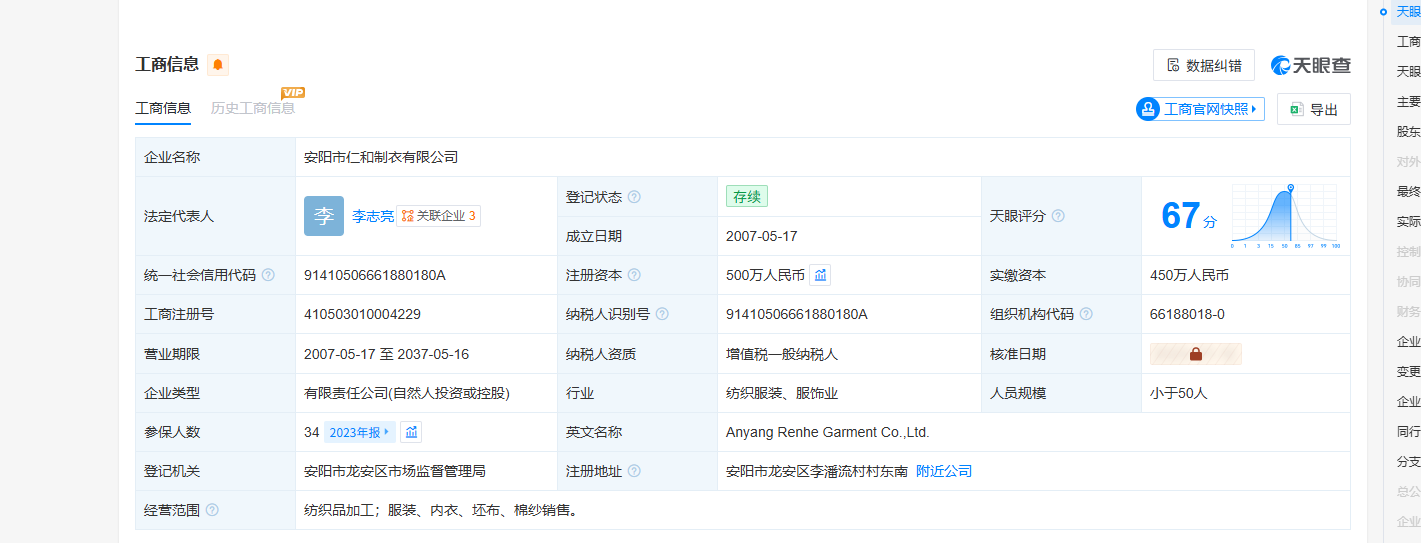The height and width of the screenshot is (543, 1421).
Task: Click help icon next to 纳税人识别号
Action: [x=662, y=314]
